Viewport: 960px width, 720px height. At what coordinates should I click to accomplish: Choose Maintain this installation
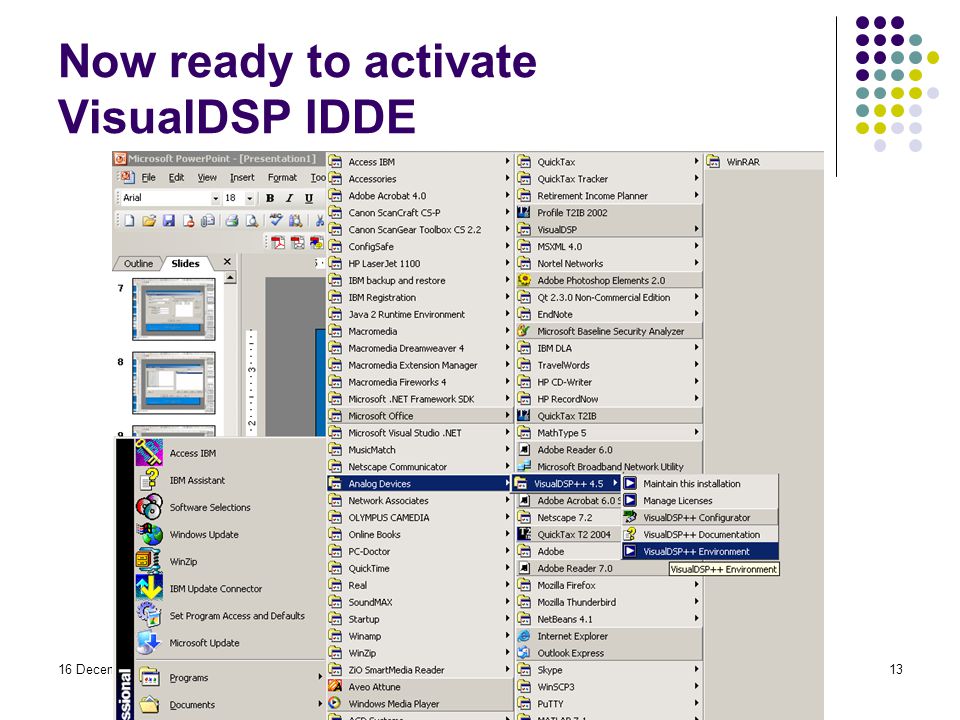700,484
